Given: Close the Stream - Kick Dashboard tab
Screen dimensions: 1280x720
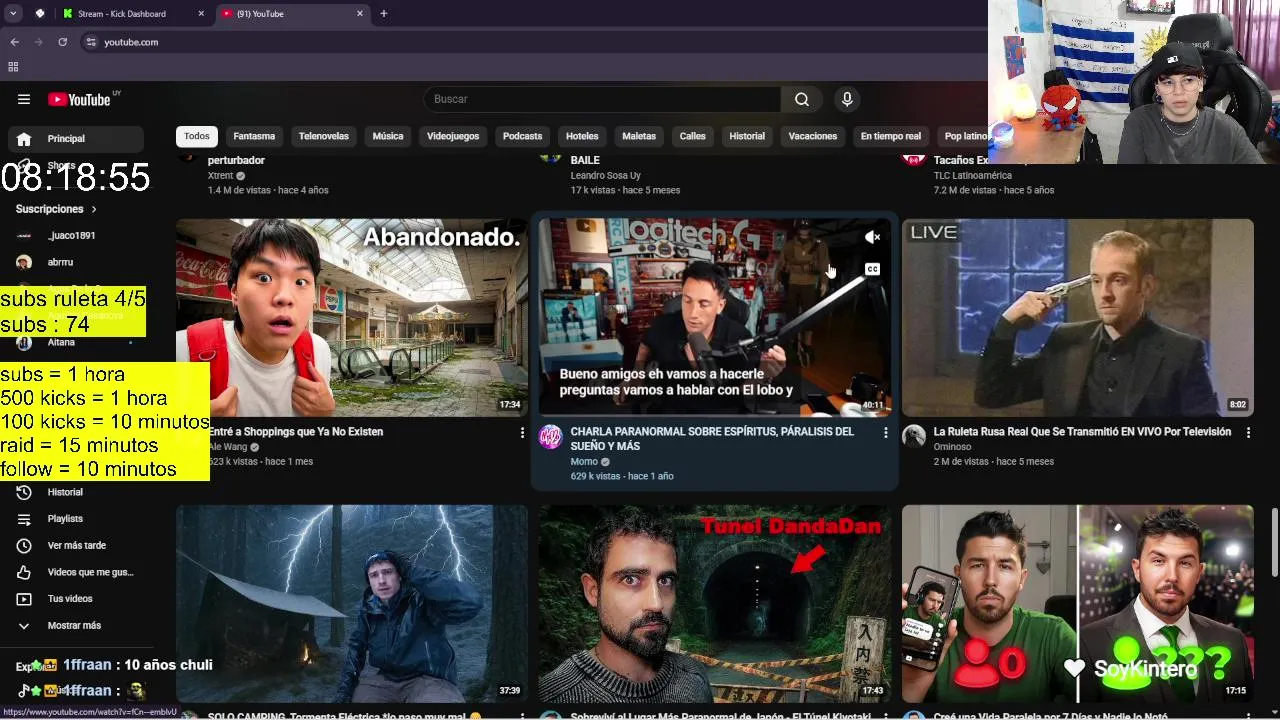Looking at the screenshot, I should coord(201,14).
